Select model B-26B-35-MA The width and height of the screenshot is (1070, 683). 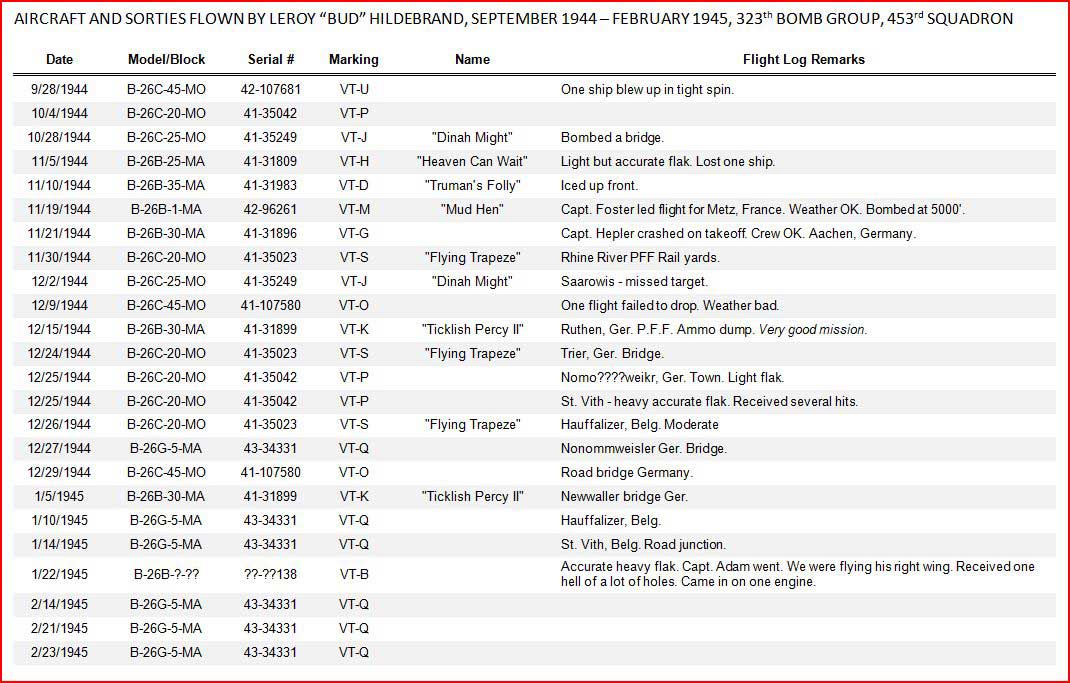tap(166, 185)
